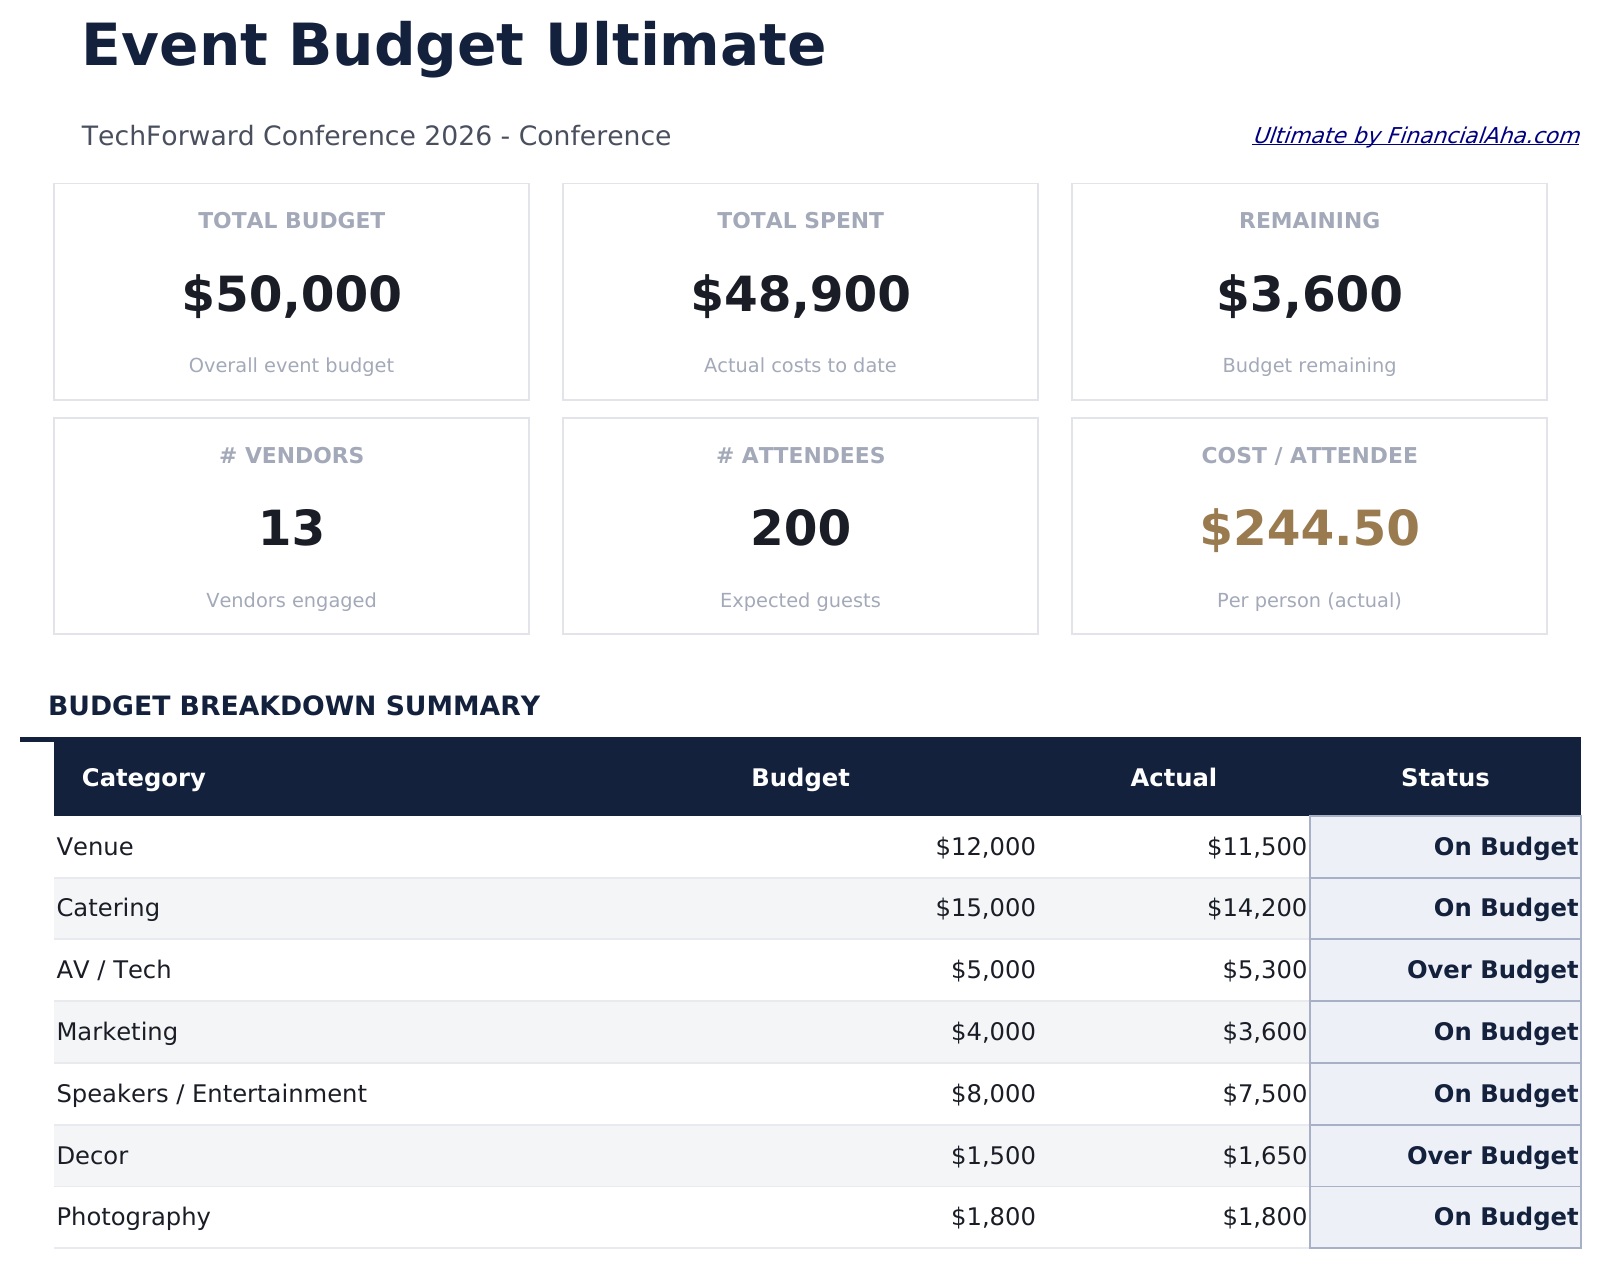Click the Catering category cell

tap(108, 908)
